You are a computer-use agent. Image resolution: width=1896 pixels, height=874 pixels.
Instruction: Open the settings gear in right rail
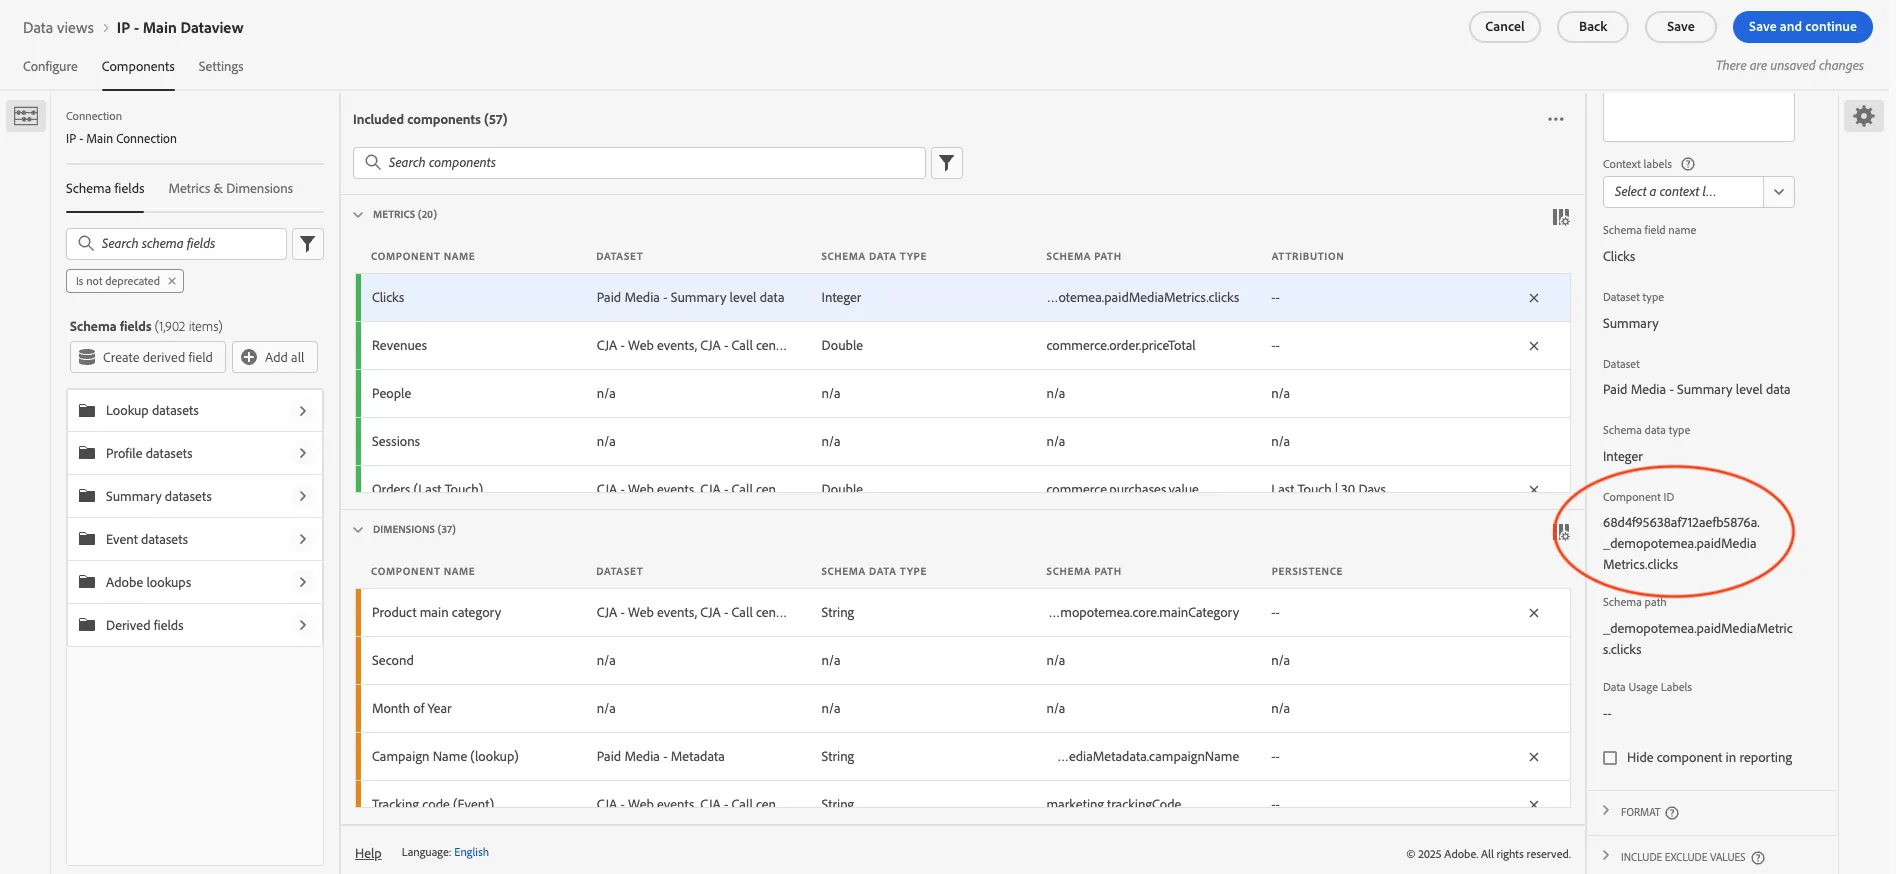1864,116
